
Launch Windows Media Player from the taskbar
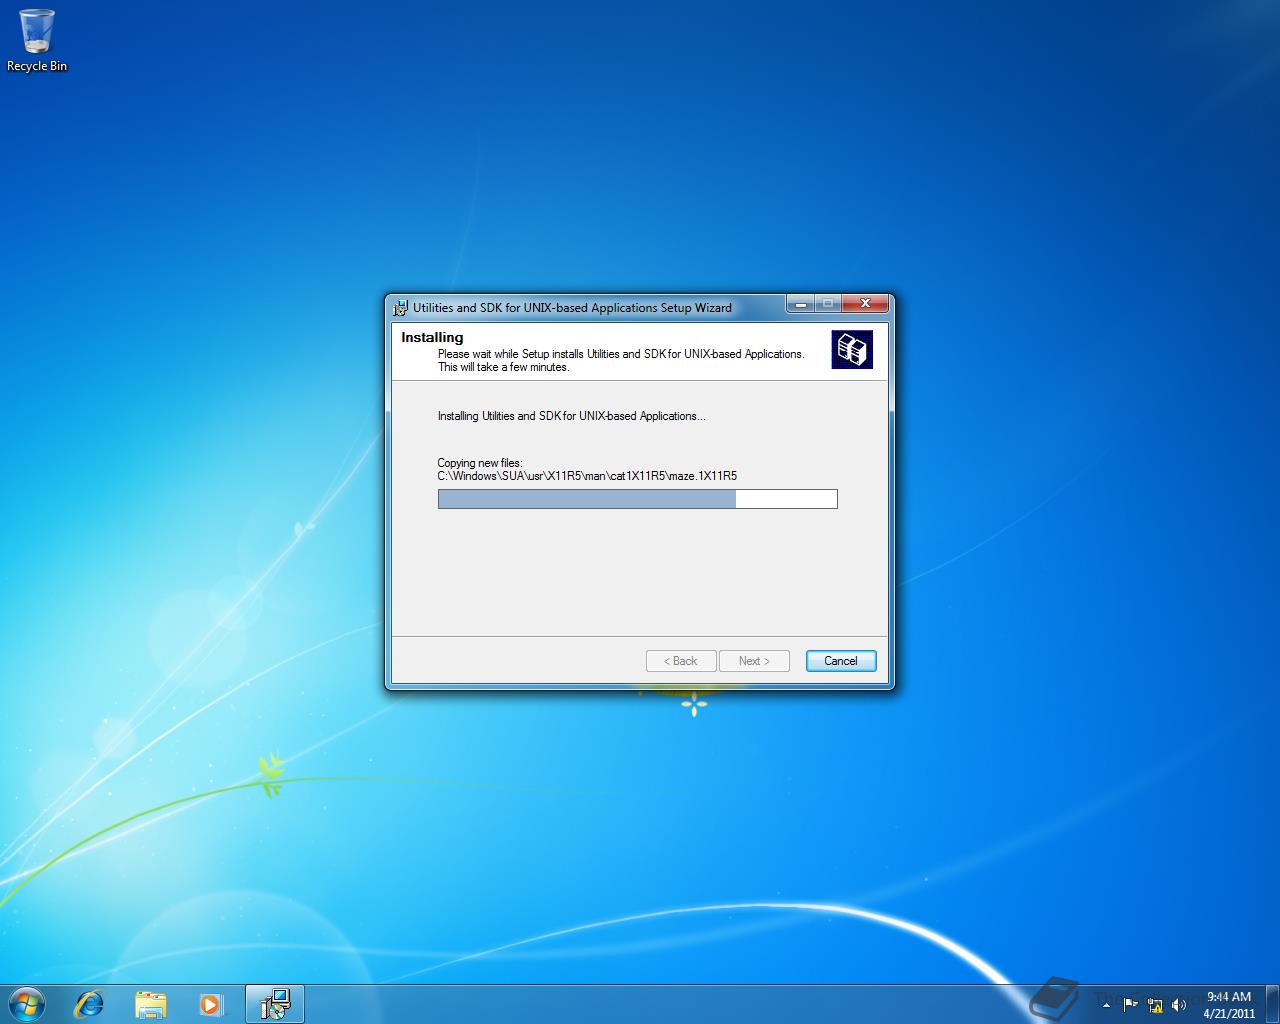pos(210,1004)
